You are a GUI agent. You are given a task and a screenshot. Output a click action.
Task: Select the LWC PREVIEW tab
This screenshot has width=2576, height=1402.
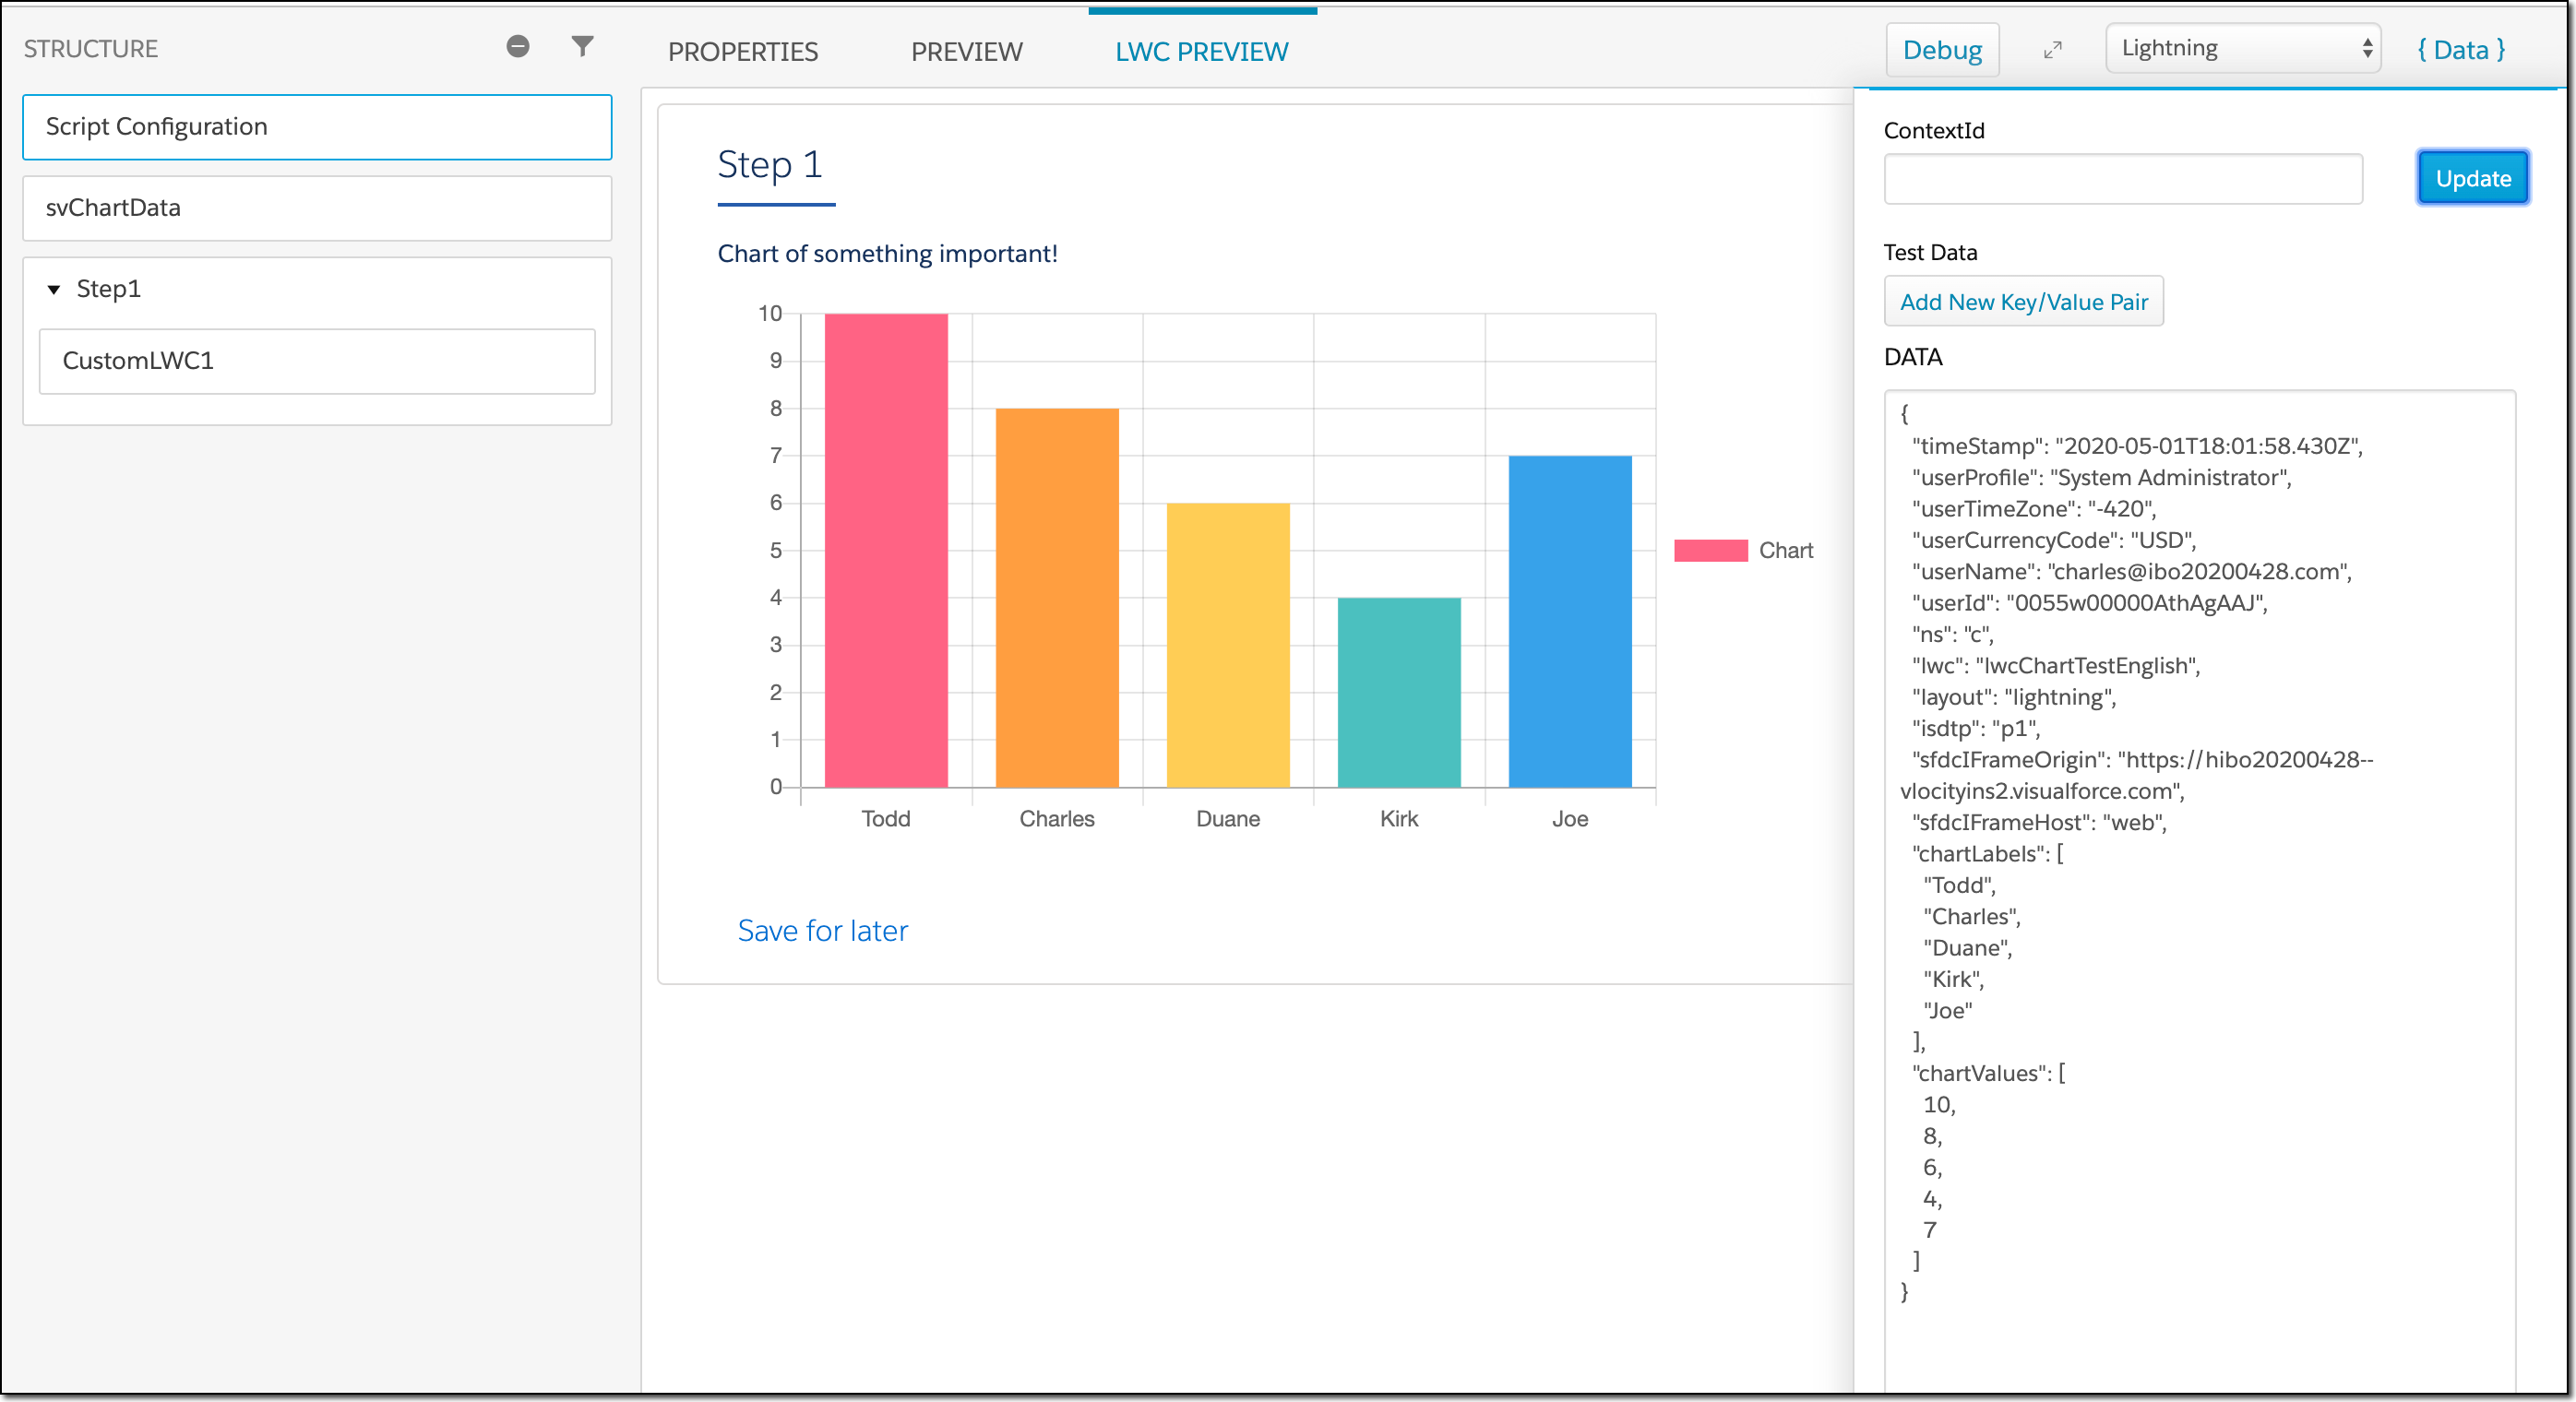[x=1202, y=51]
